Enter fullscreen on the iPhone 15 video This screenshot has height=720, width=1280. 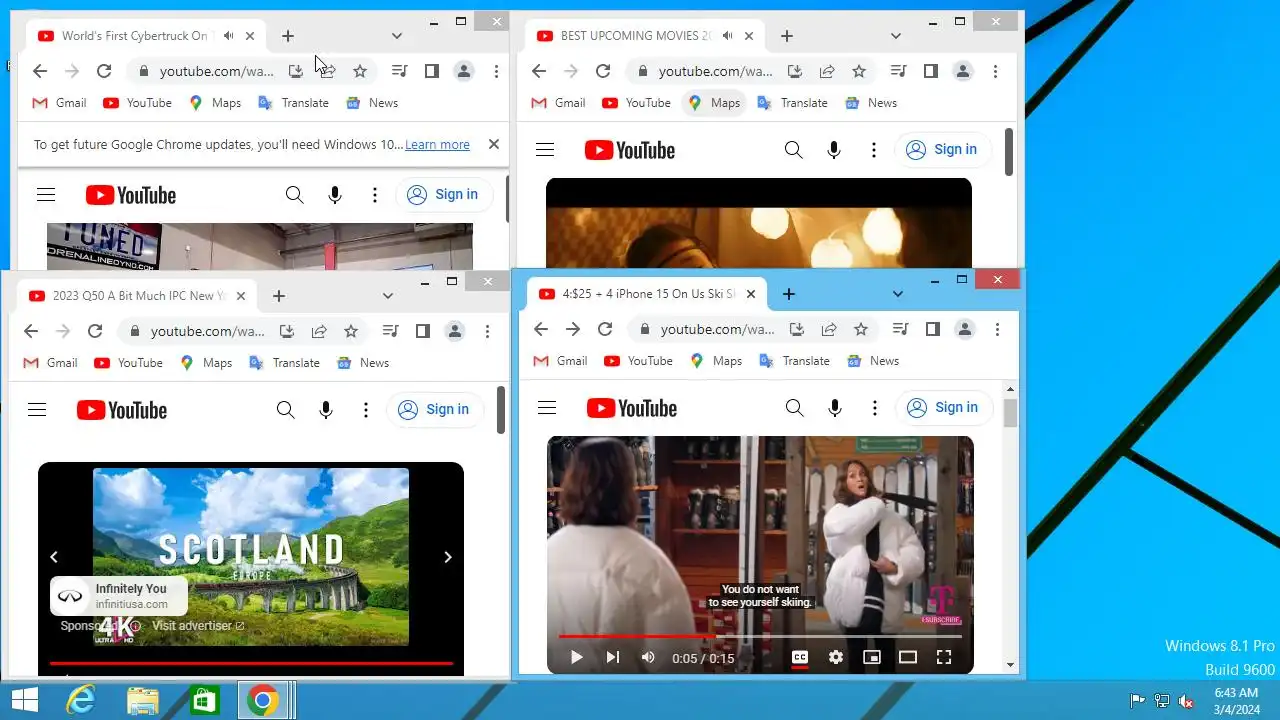943,657
